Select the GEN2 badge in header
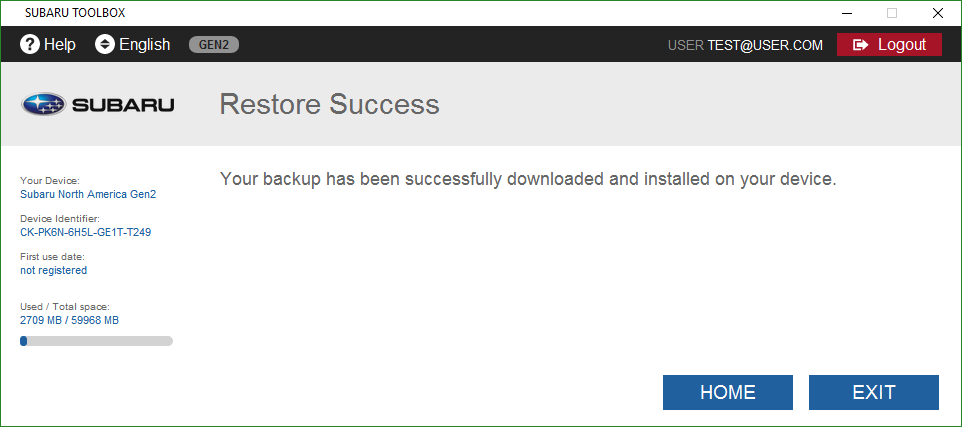The image size is (962, 427). [x=214, y=44]
